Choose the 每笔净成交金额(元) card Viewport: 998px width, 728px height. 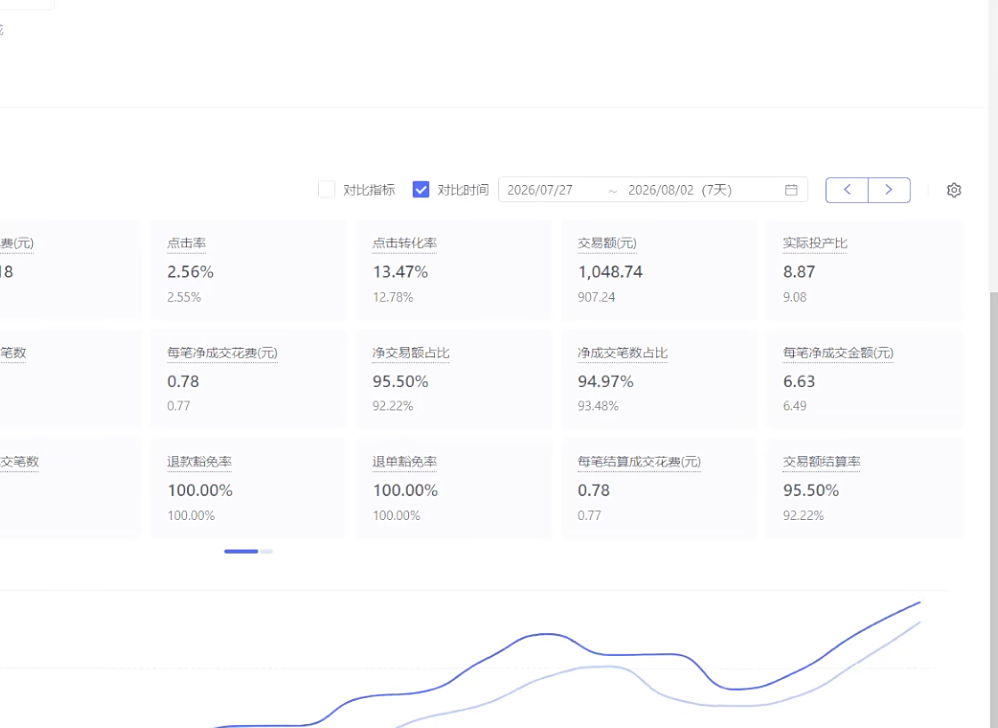pos(864,379)
